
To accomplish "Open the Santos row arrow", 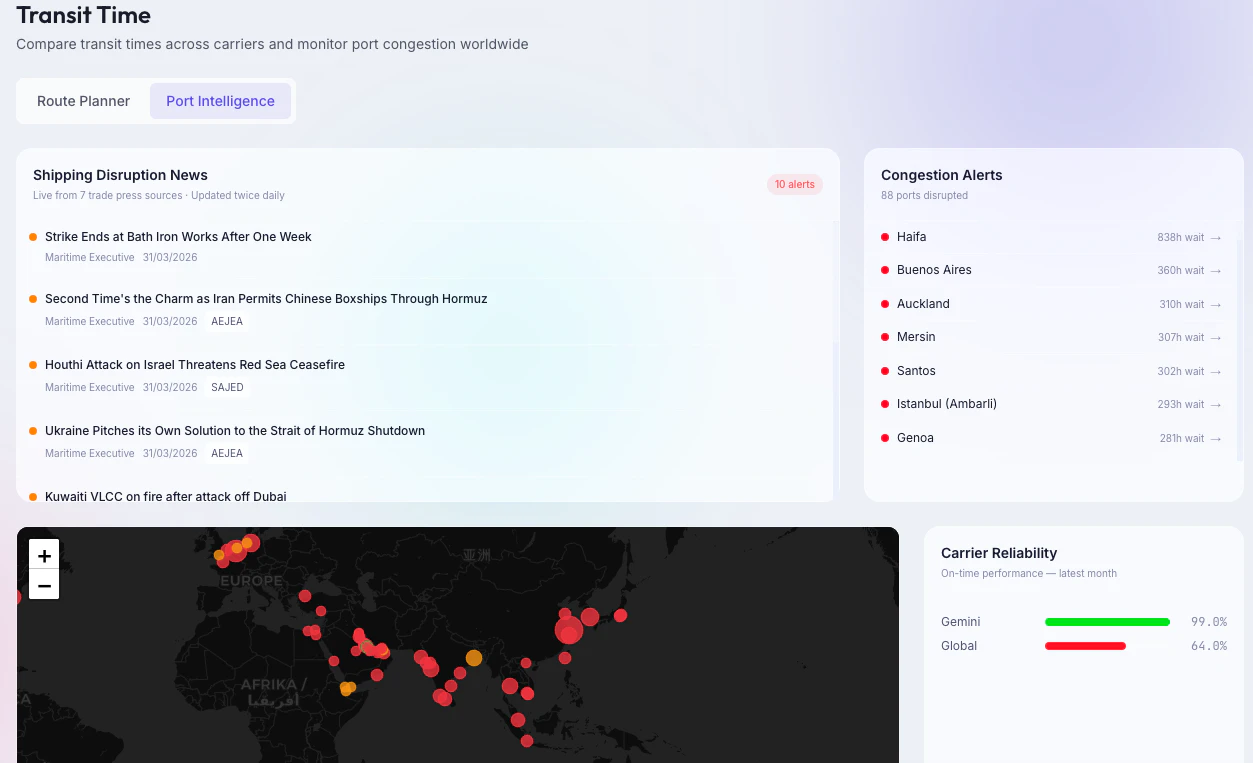I will point(1216,372).
